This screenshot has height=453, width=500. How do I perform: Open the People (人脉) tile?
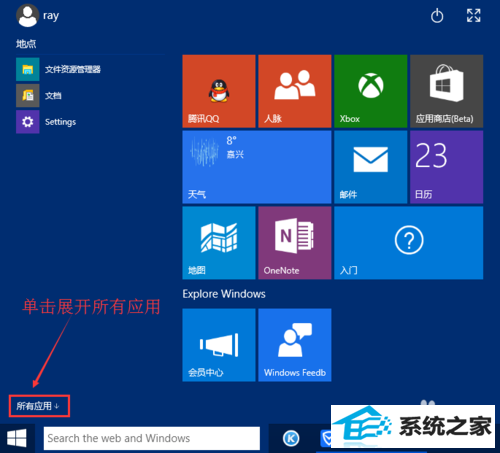(x=295, y=91)
